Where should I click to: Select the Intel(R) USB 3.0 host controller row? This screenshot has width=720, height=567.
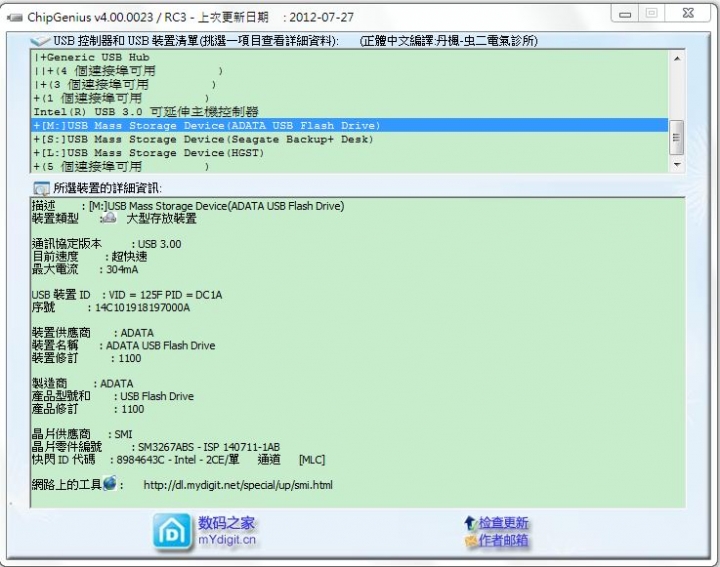pyautogui.click(x=350, y=112)
